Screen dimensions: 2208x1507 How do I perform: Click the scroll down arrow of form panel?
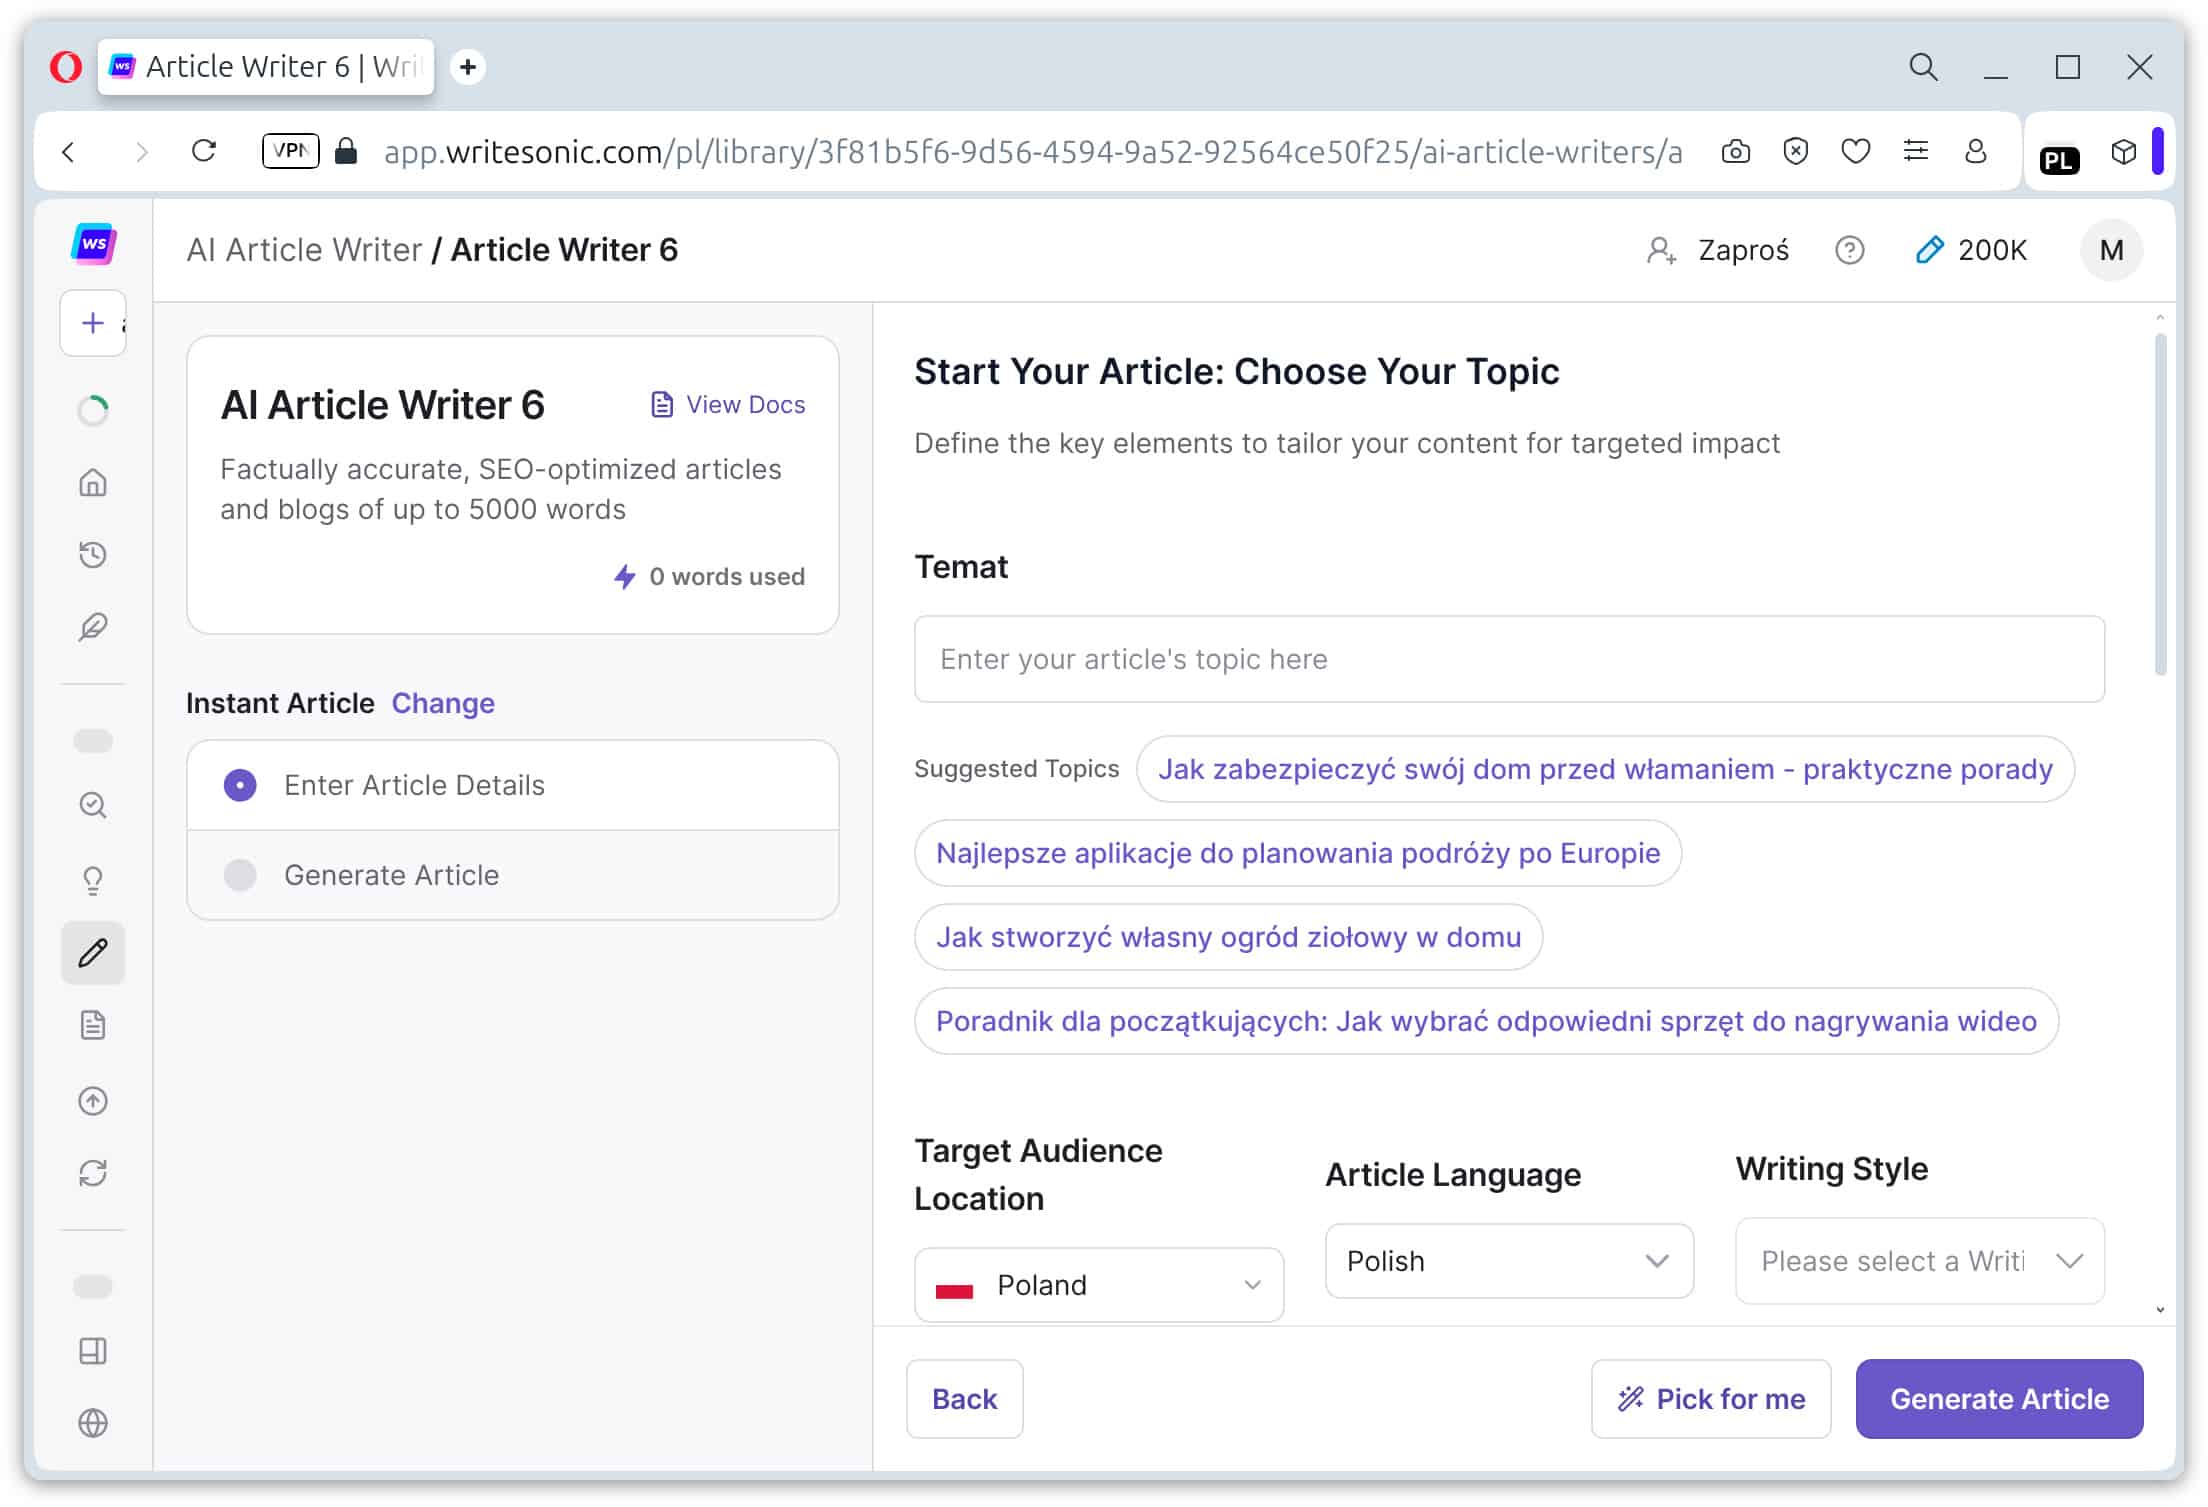click(2160, 1310)
